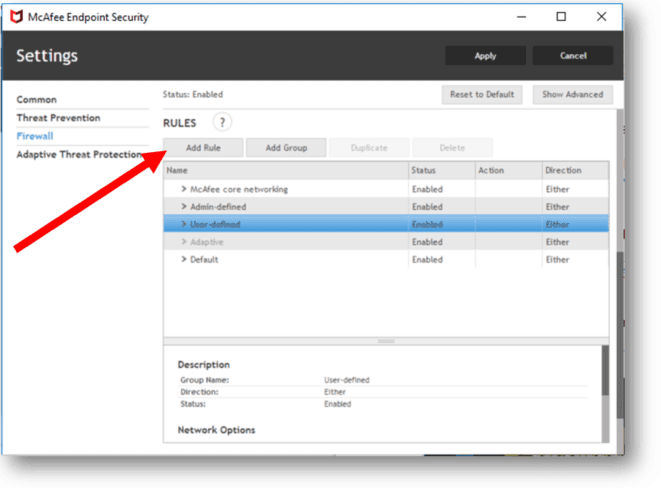This screenshot has height=488, width=661.
Task: Click the McAfee shield logo icon
Action: click(16, 17)
